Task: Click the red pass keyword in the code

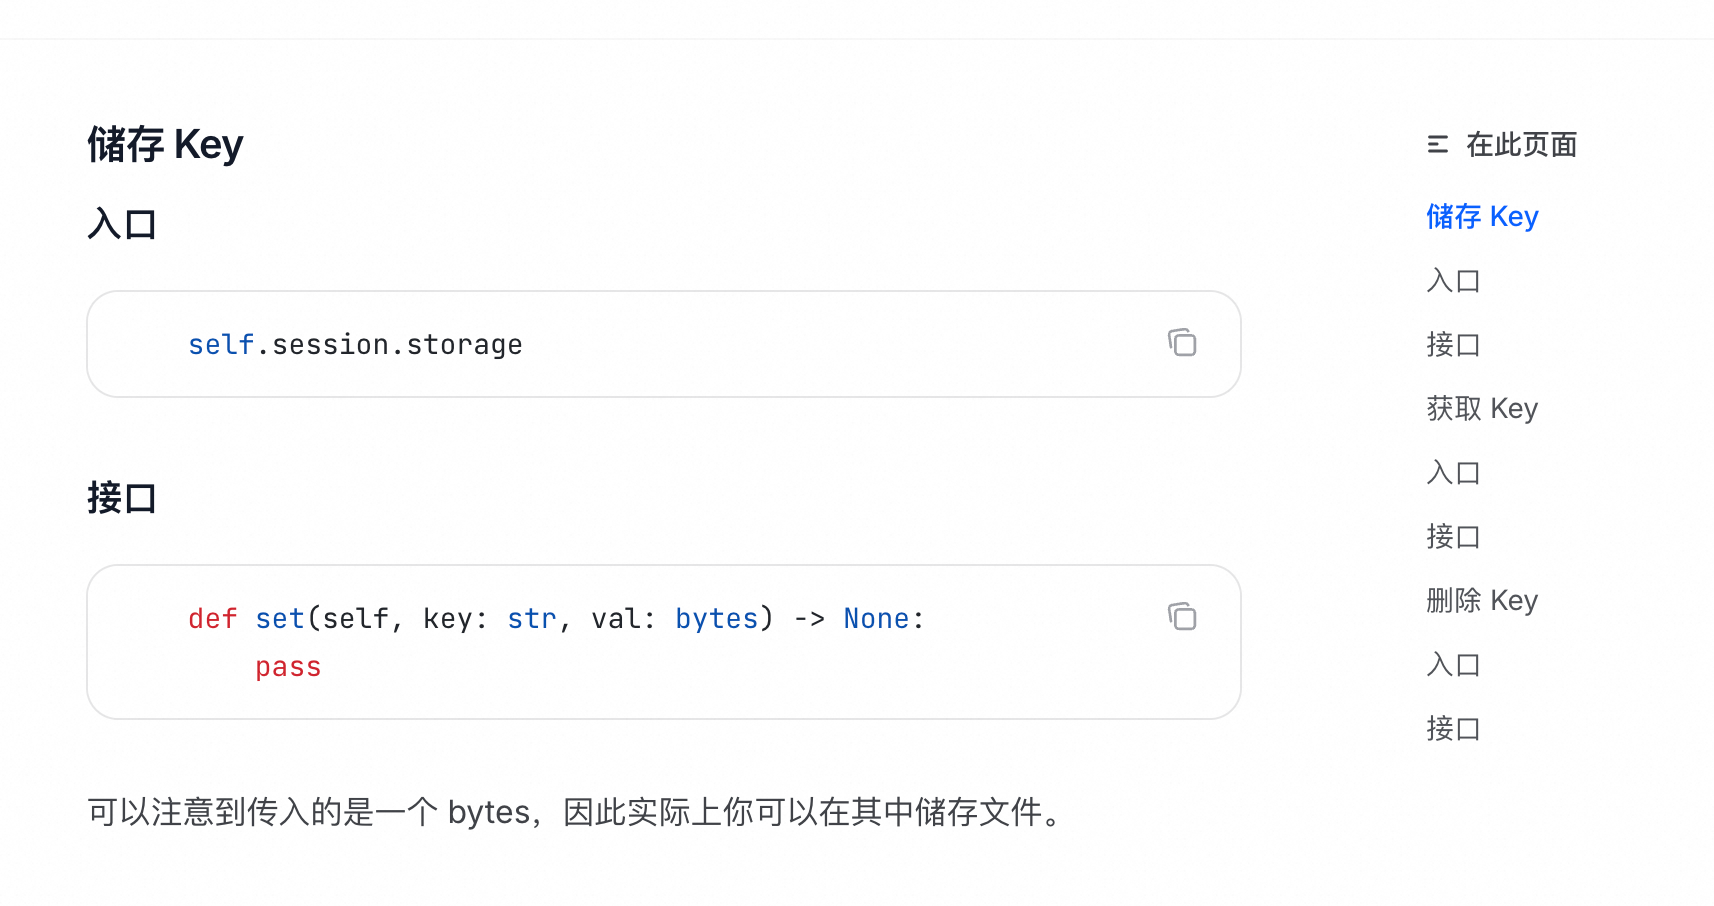Action: coord(288,667)
